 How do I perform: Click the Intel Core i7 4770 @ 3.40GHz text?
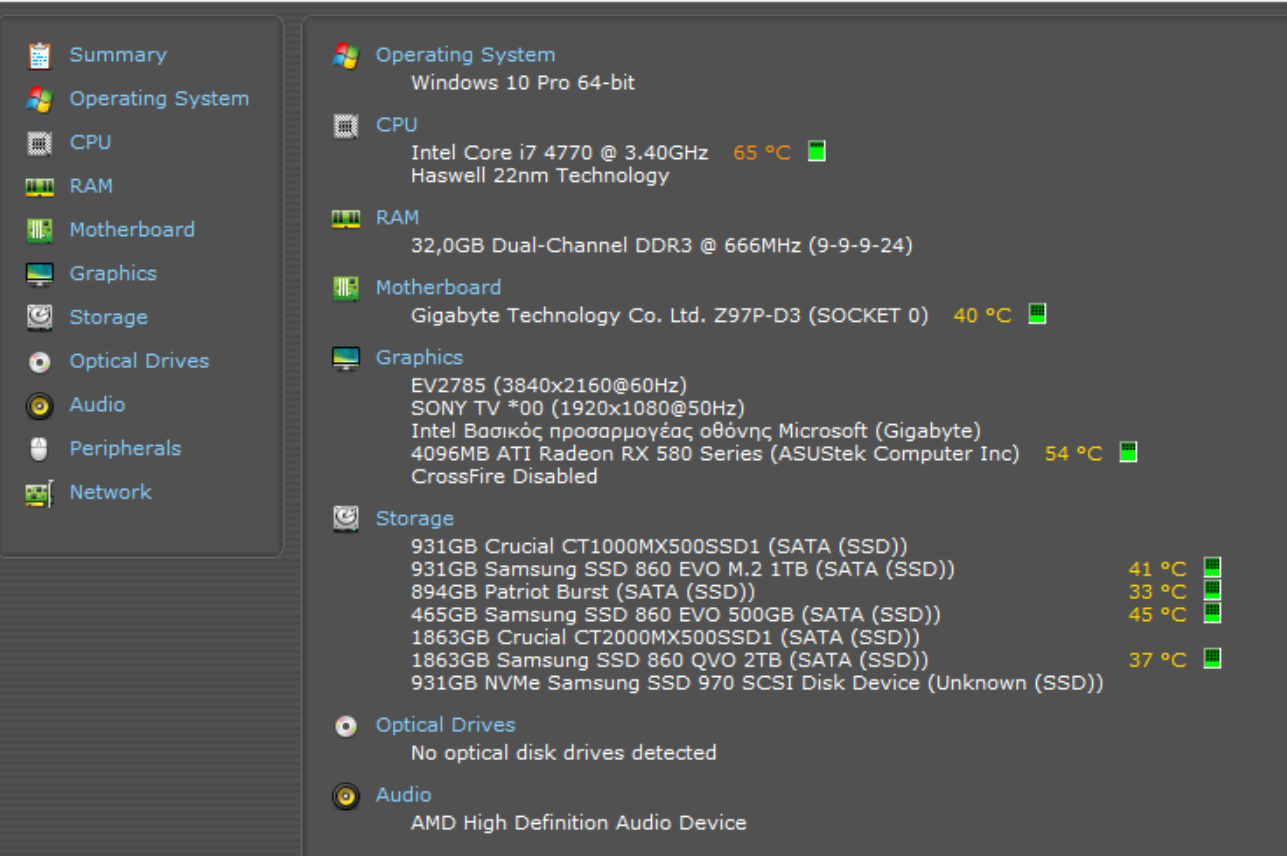(560, 153)
